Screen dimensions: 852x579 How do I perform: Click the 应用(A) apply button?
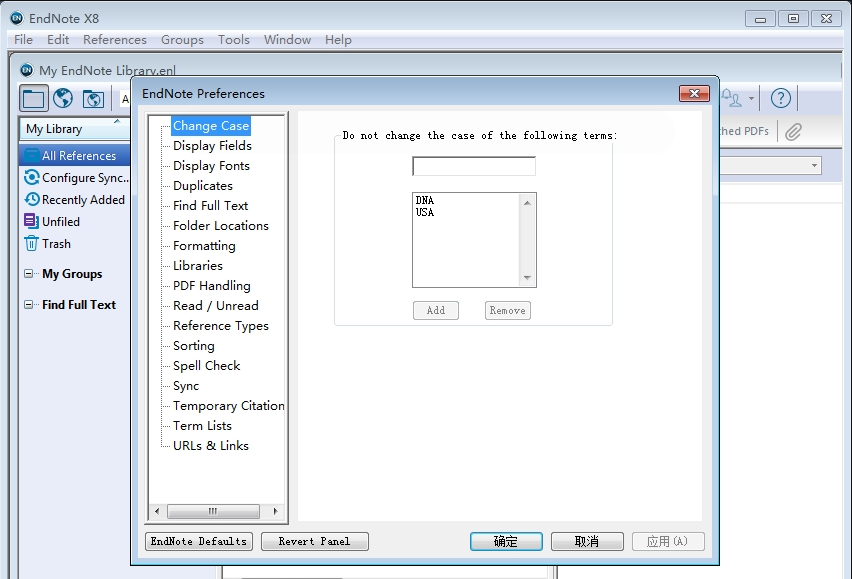click(668, 542)
